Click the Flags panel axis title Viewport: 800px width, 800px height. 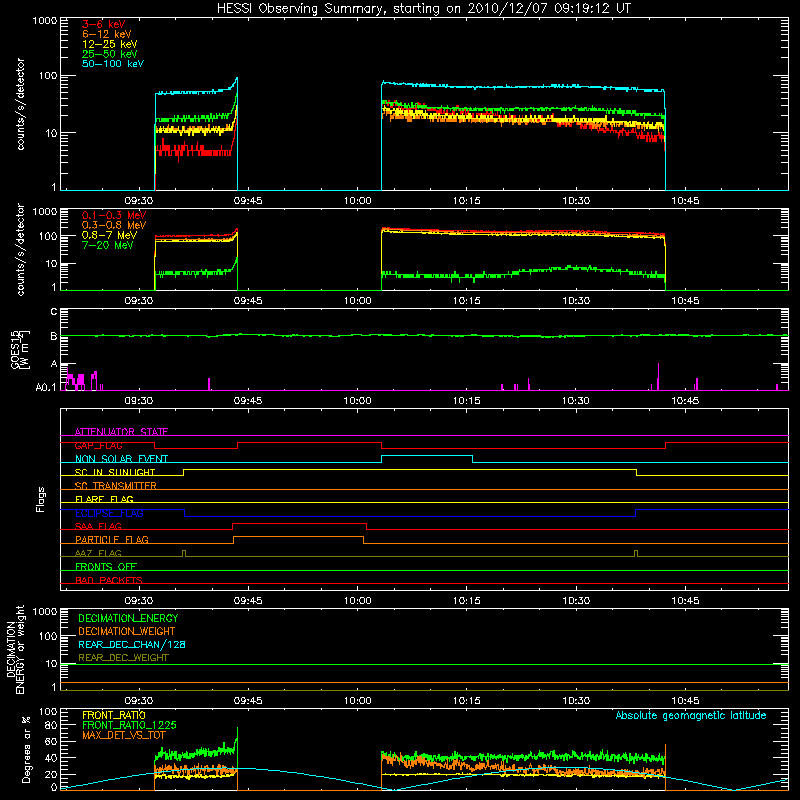[x=40, y=499]
